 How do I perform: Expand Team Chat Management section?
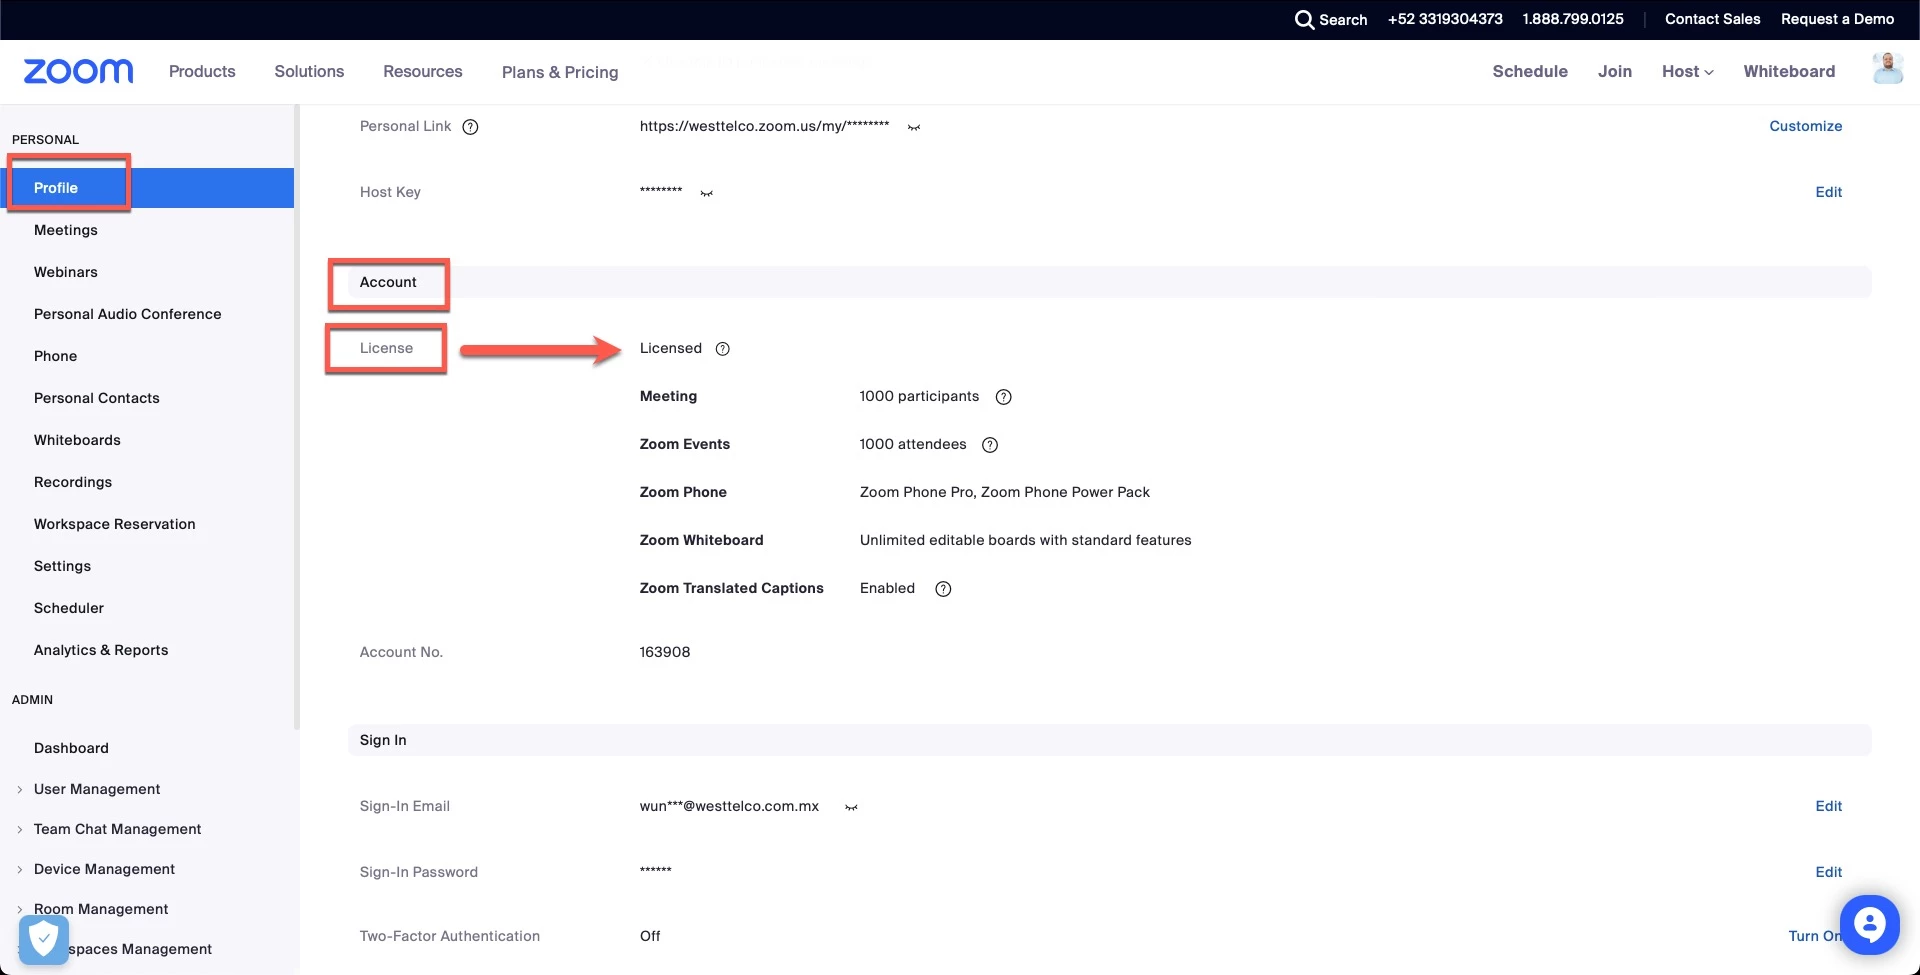pos(20,829)
